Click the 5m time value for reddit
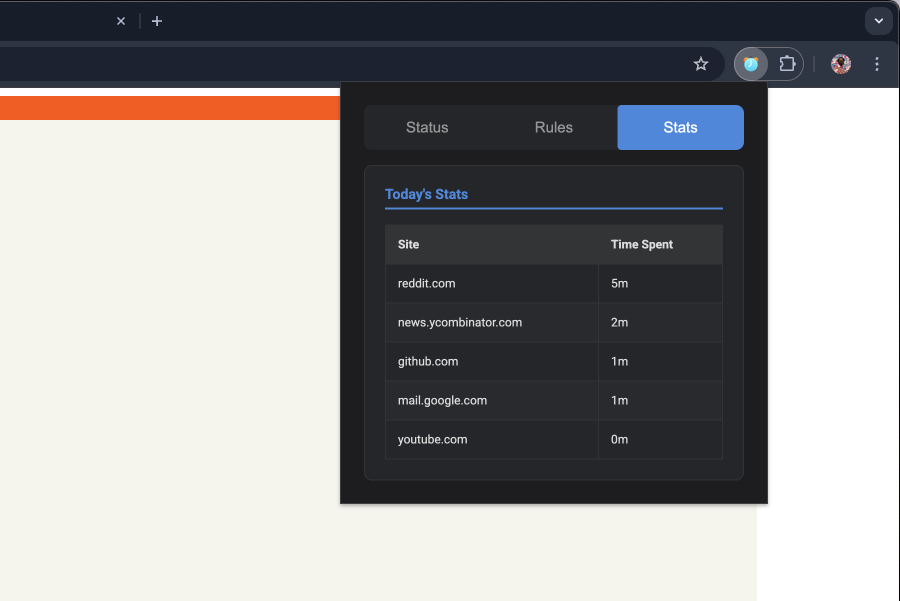The height and width of the screenshot is (601, 900). (619, 284)
